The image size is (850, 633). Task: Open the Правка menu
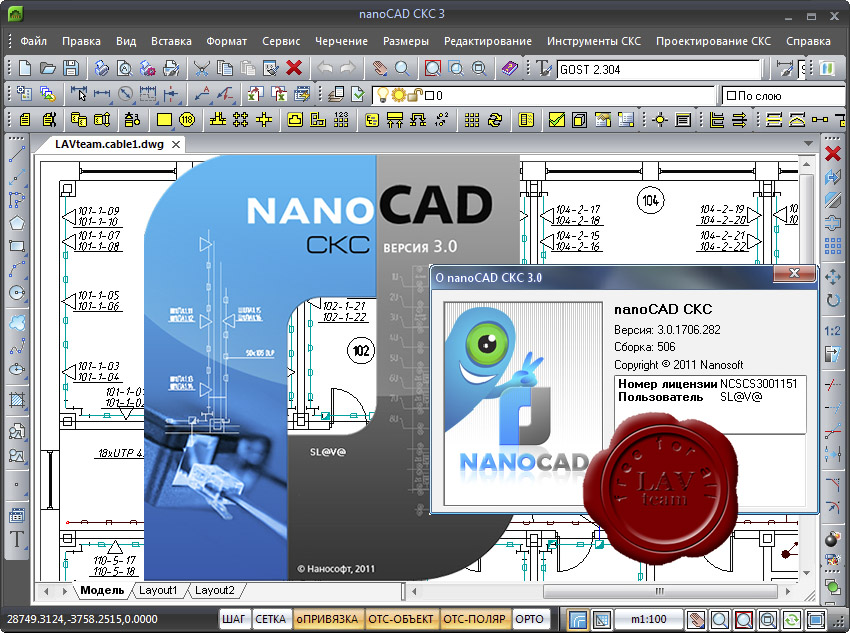(81, 41)
